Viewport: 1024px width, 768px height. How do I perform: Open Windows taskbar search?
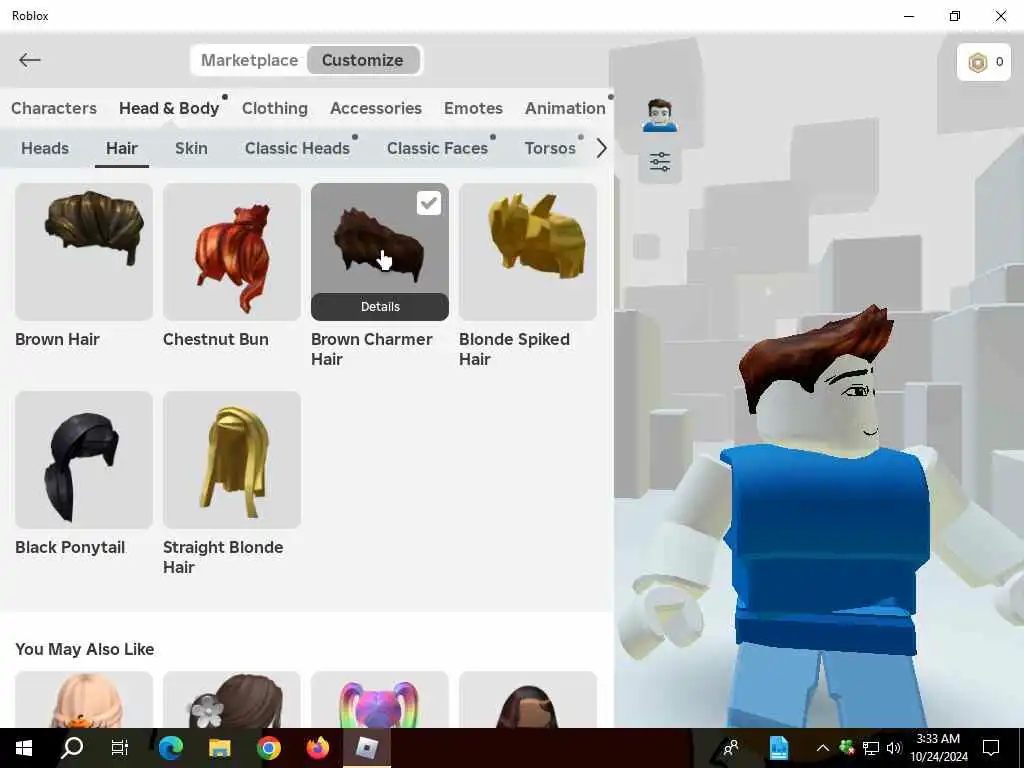[x=72, y=748]
